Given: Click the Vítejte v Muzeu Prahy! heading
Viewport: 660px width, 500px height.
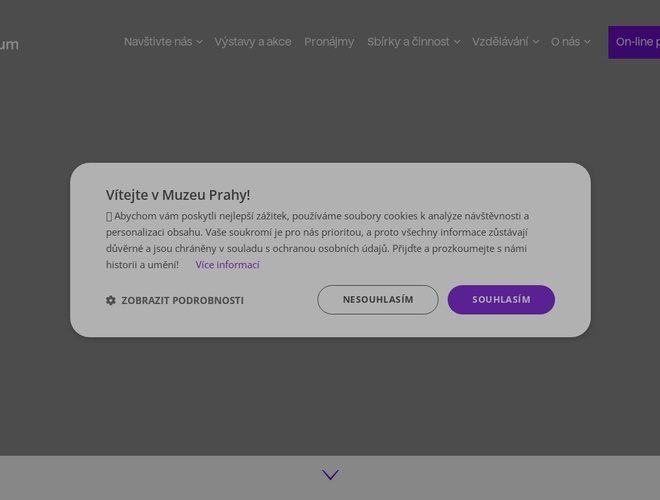Looking at the screenshot, I should click(178, 195).
